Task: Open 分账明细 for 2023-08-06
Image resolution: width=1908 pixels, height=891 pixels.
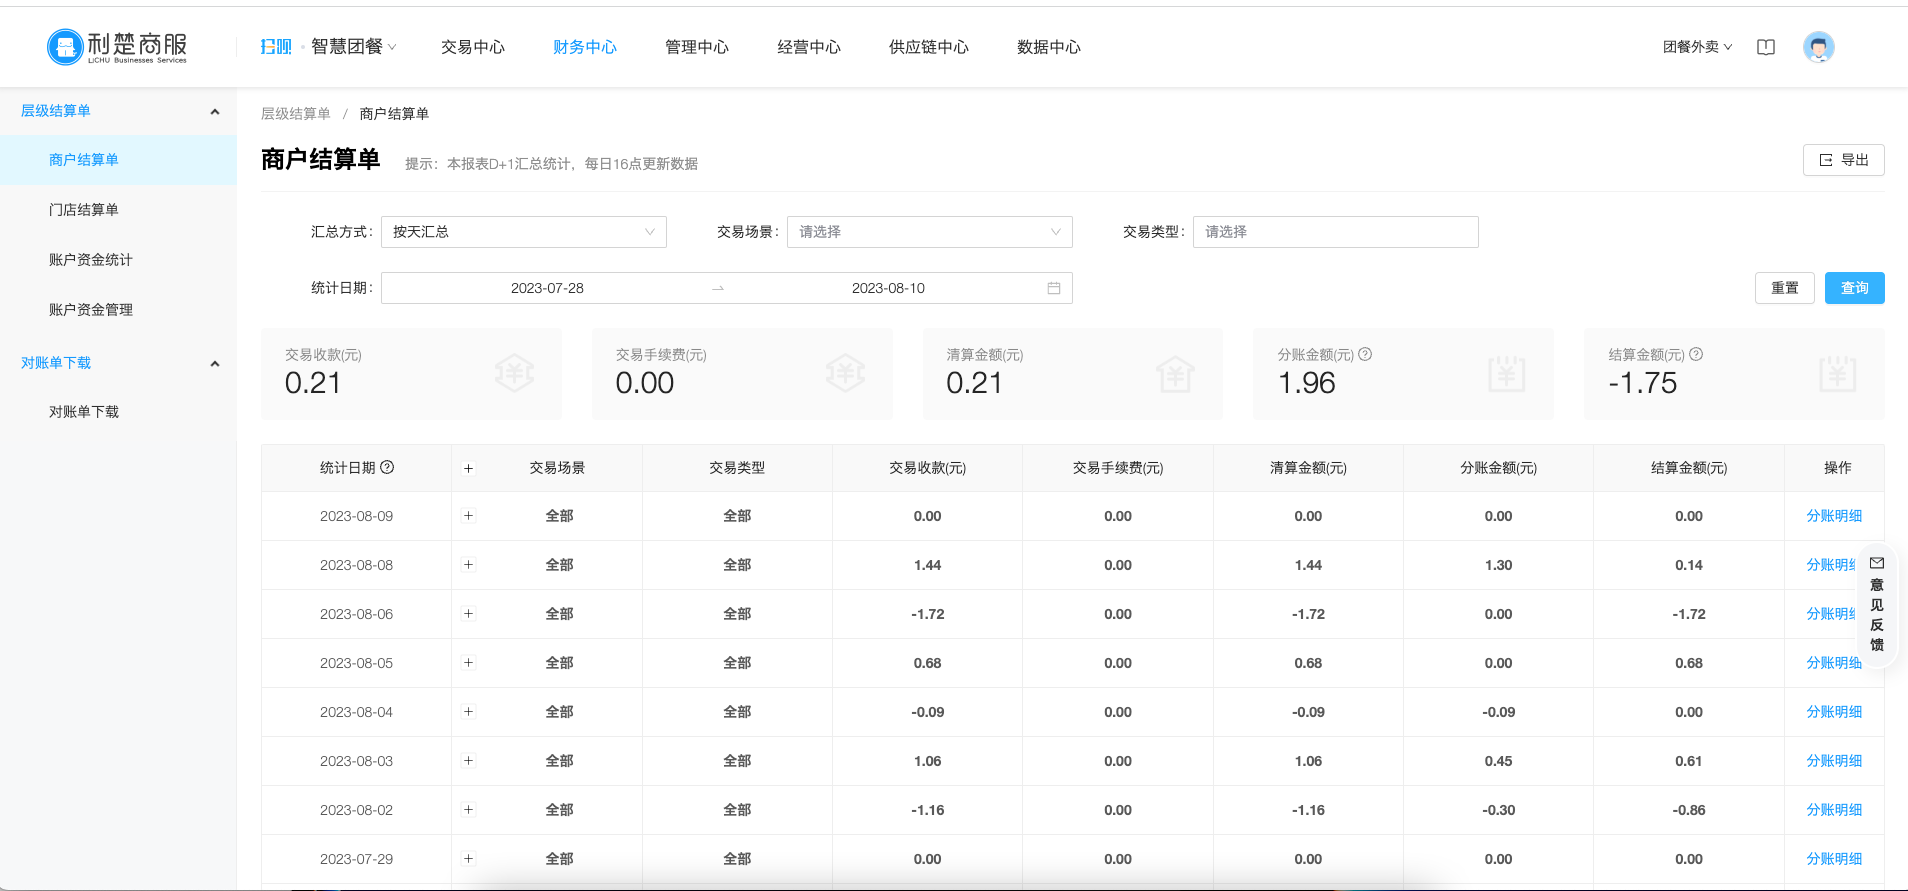Action: pyautogui.click(x=1831, y=614)
